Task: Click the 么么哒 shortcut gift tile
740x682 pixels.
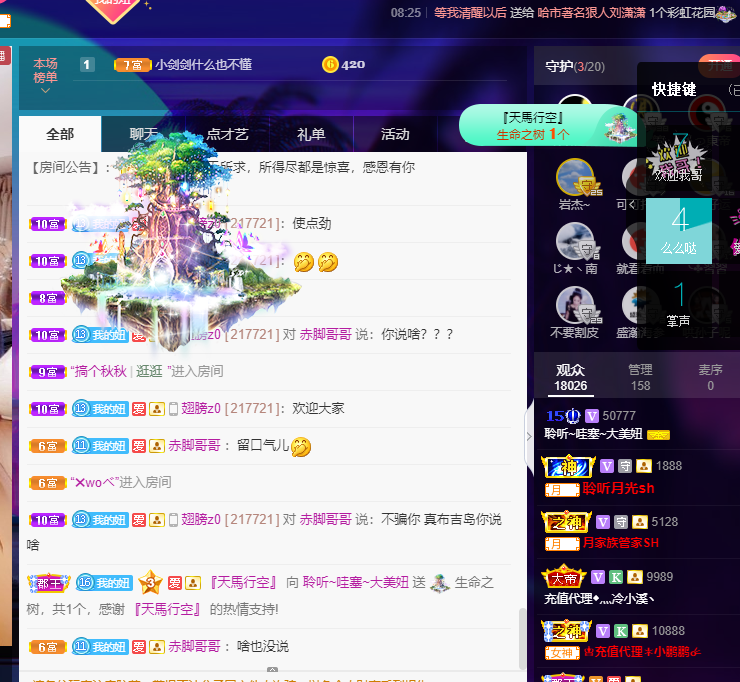Action: pos(679,230)
